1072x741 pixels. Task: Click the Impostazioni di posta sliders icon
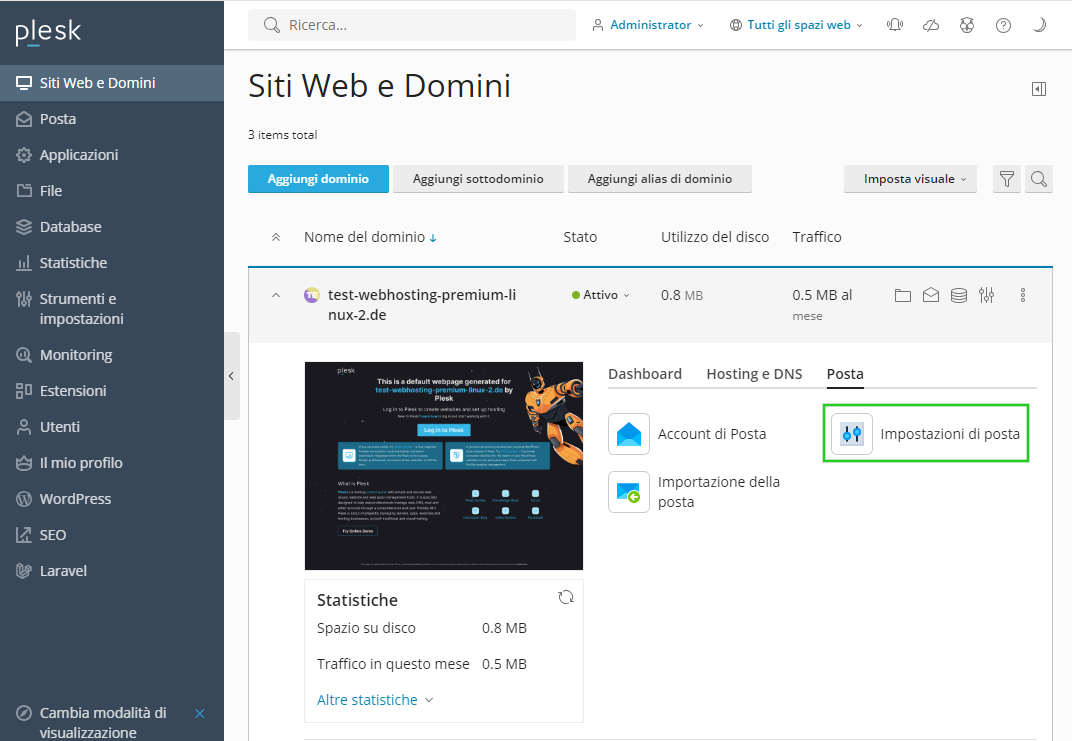point(852,434)
